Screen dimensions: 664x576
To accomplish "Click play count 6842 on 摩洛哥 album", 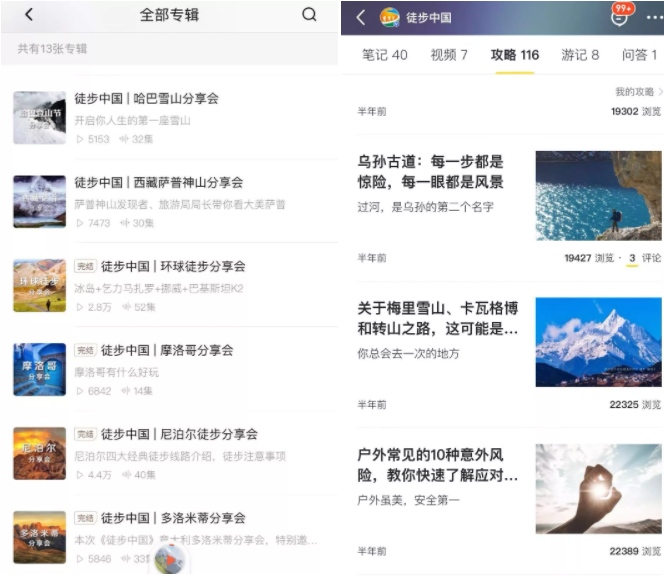I will [x=94, y=390].
